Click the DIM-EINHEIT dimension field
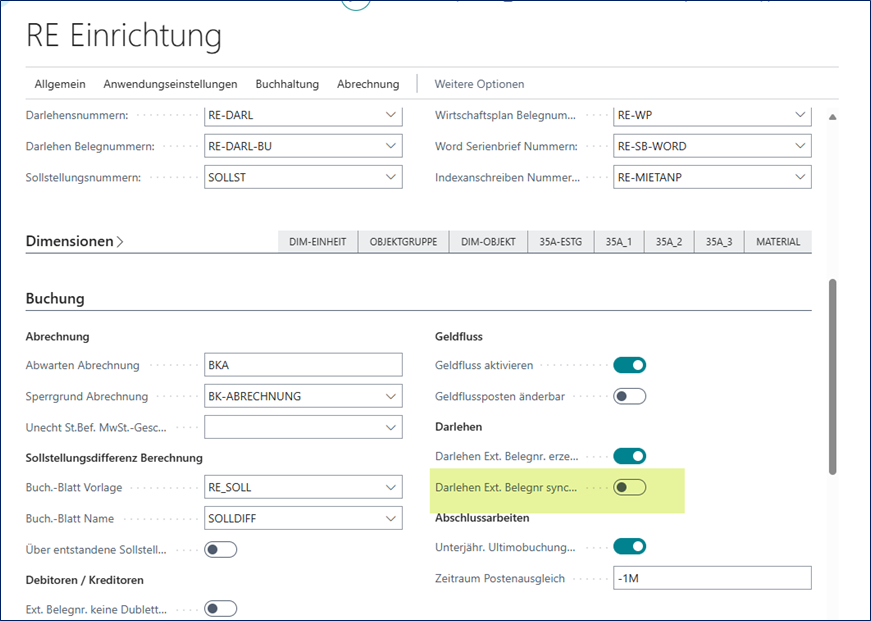 [317, 242]
